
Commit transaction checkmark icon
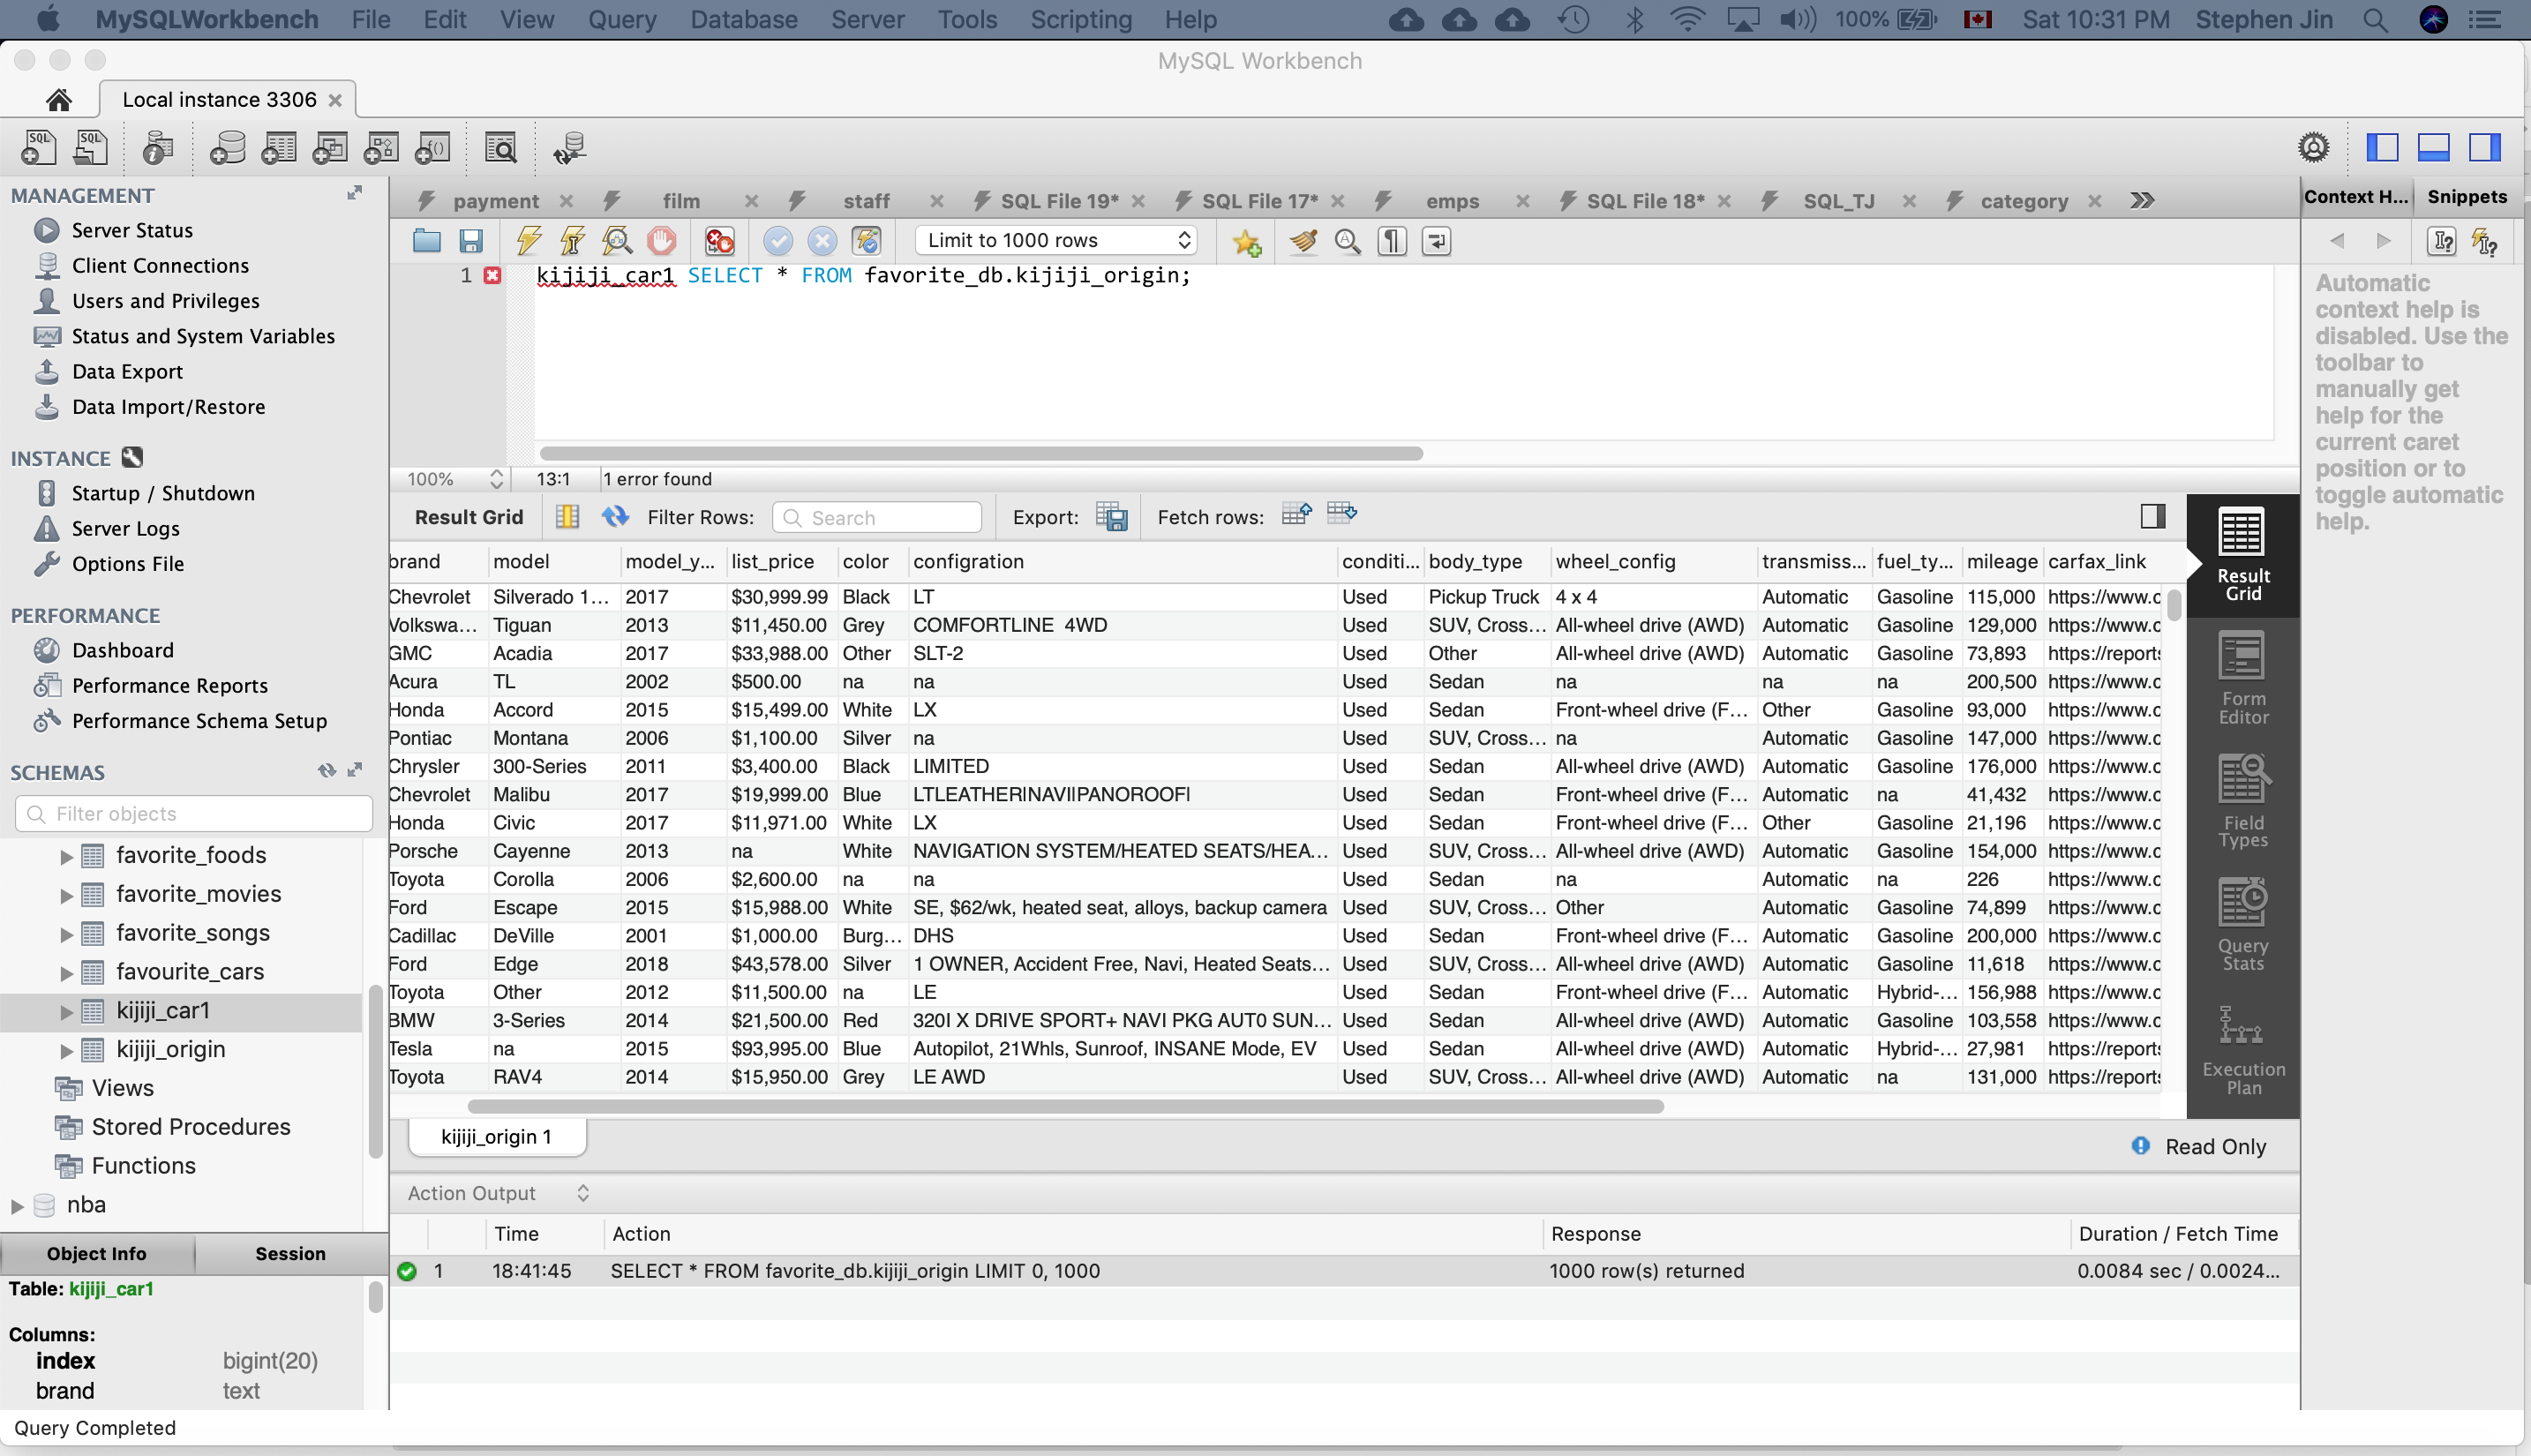pos(778,241)
